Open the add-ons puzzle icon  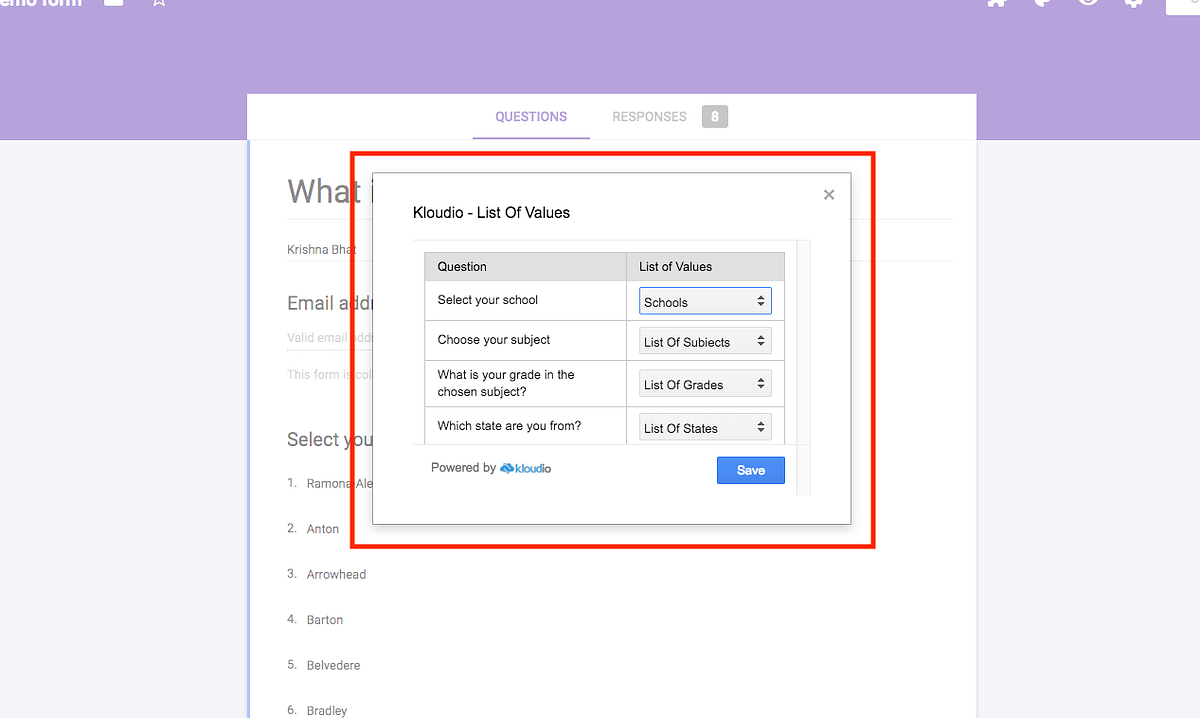995,2
